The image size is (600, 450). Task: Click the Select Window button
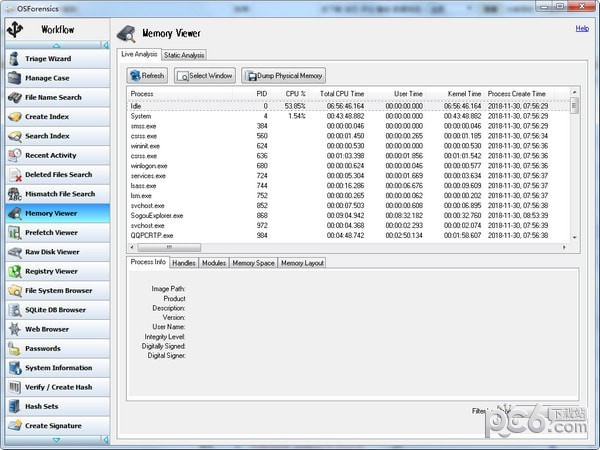point(205,76)
